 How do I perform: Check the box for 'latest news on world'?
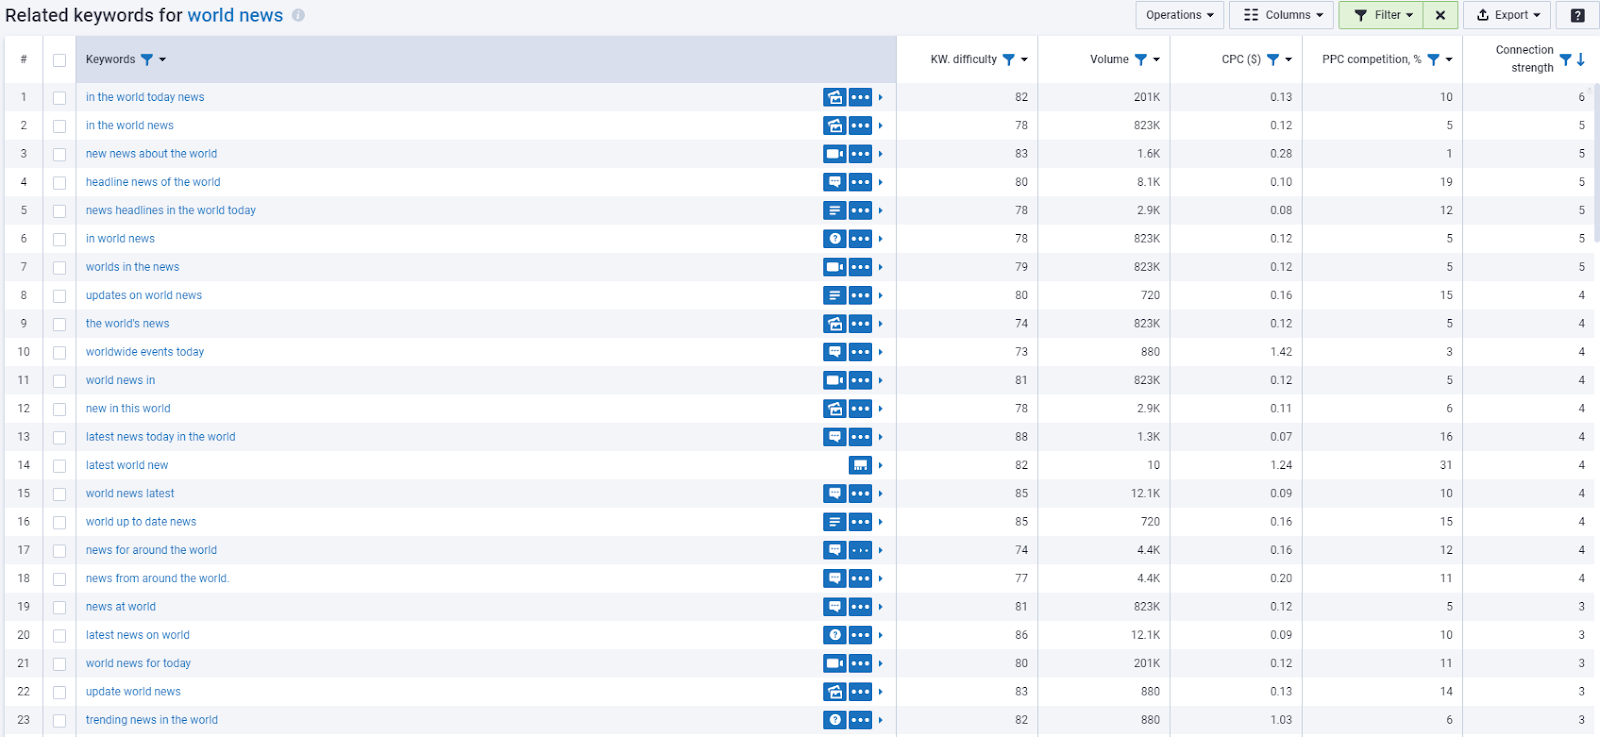(x=60, y=636)
